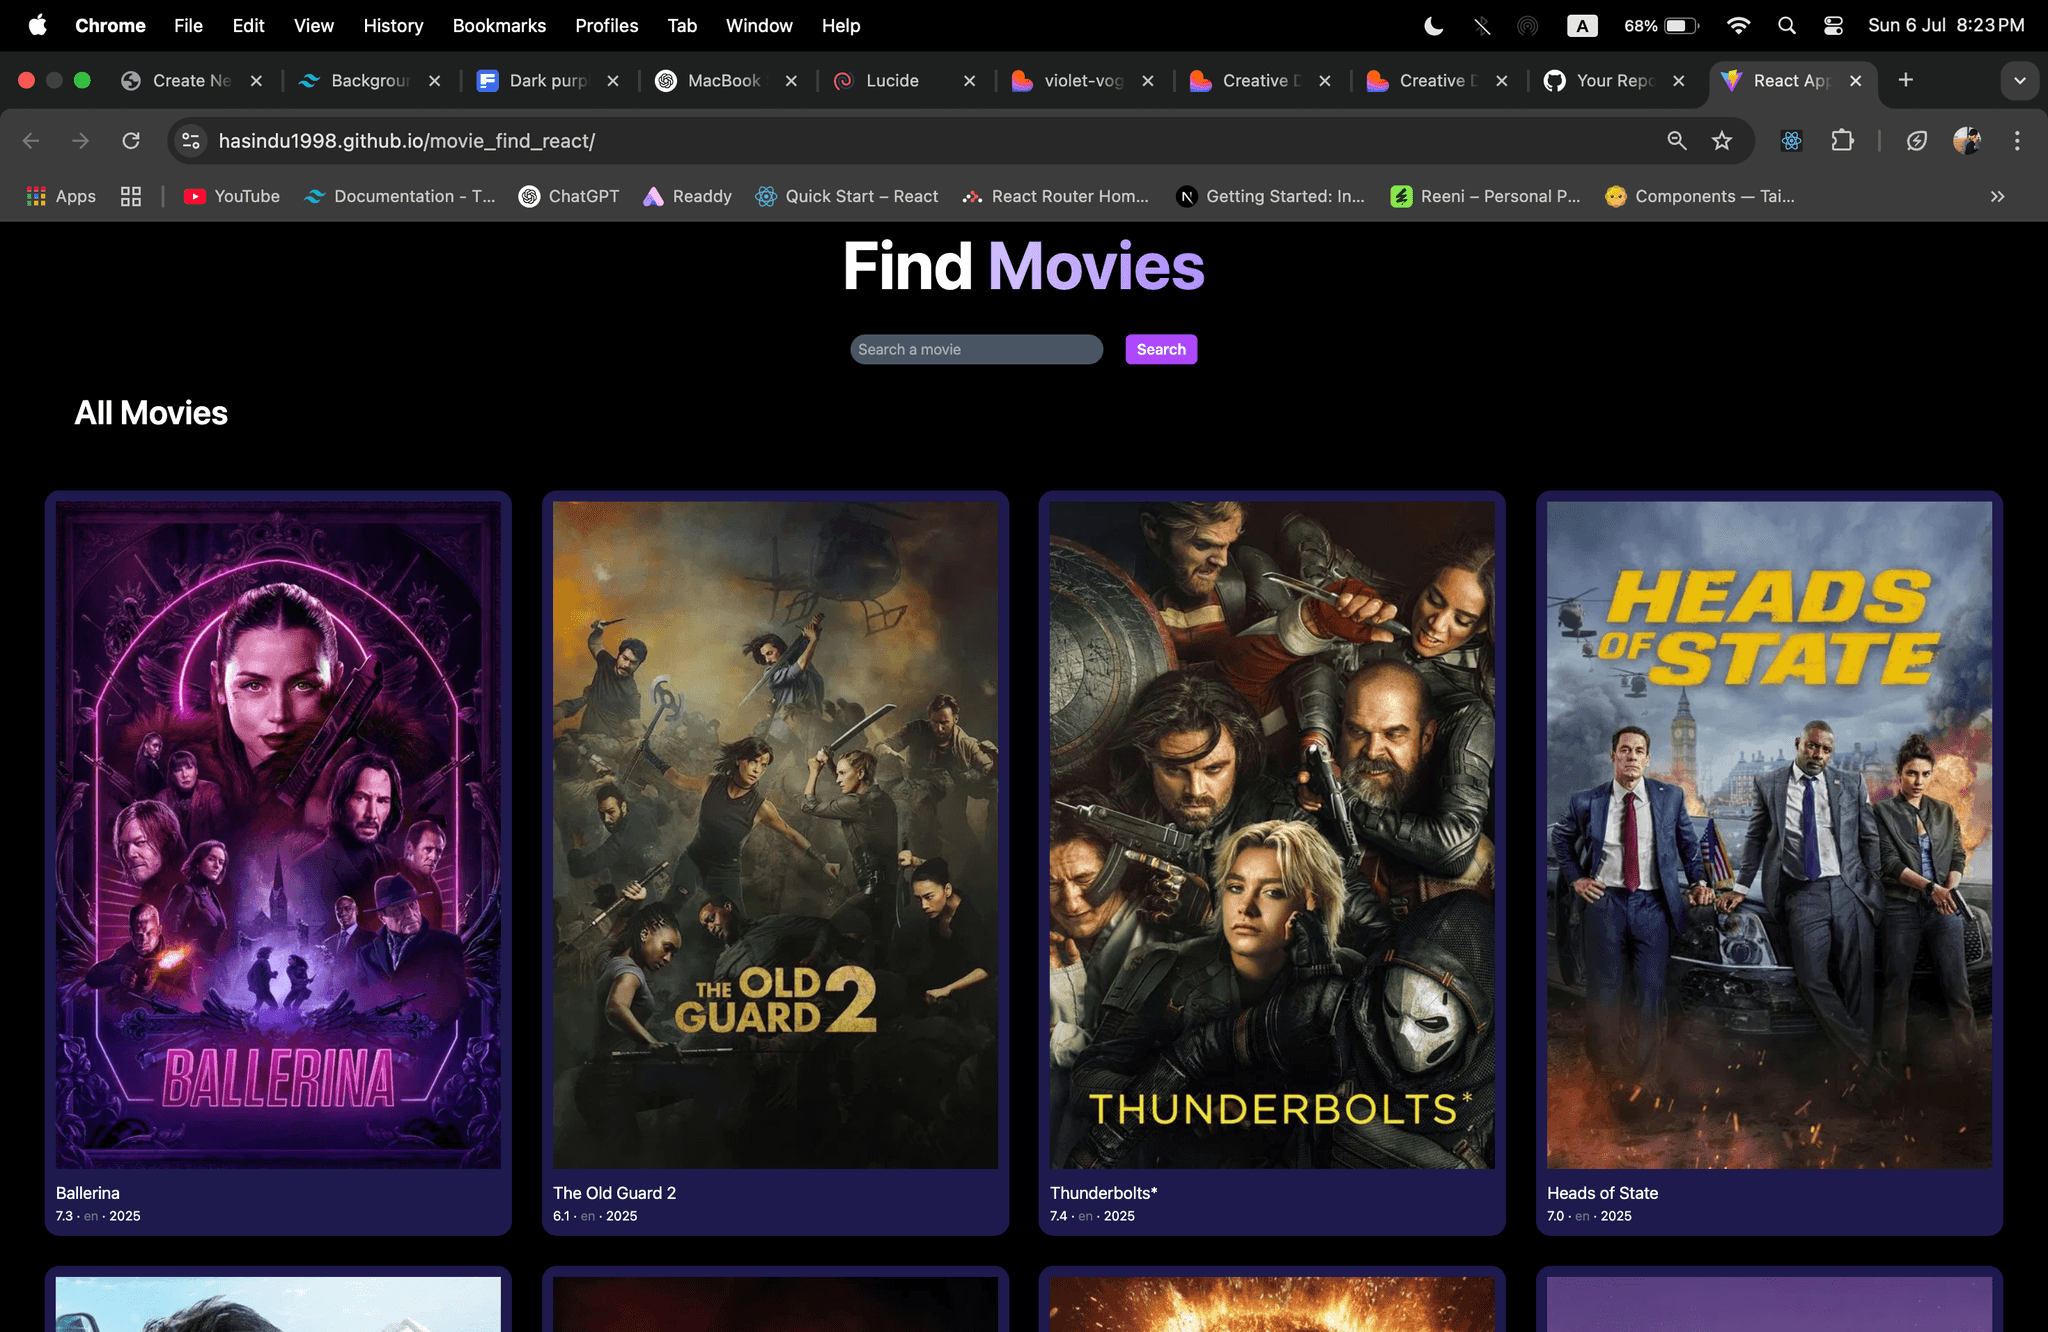Image resolution: width=2048 pixels, height=1332 pixels.
Task: Click the purple Search button
Action: (1160, 349)
